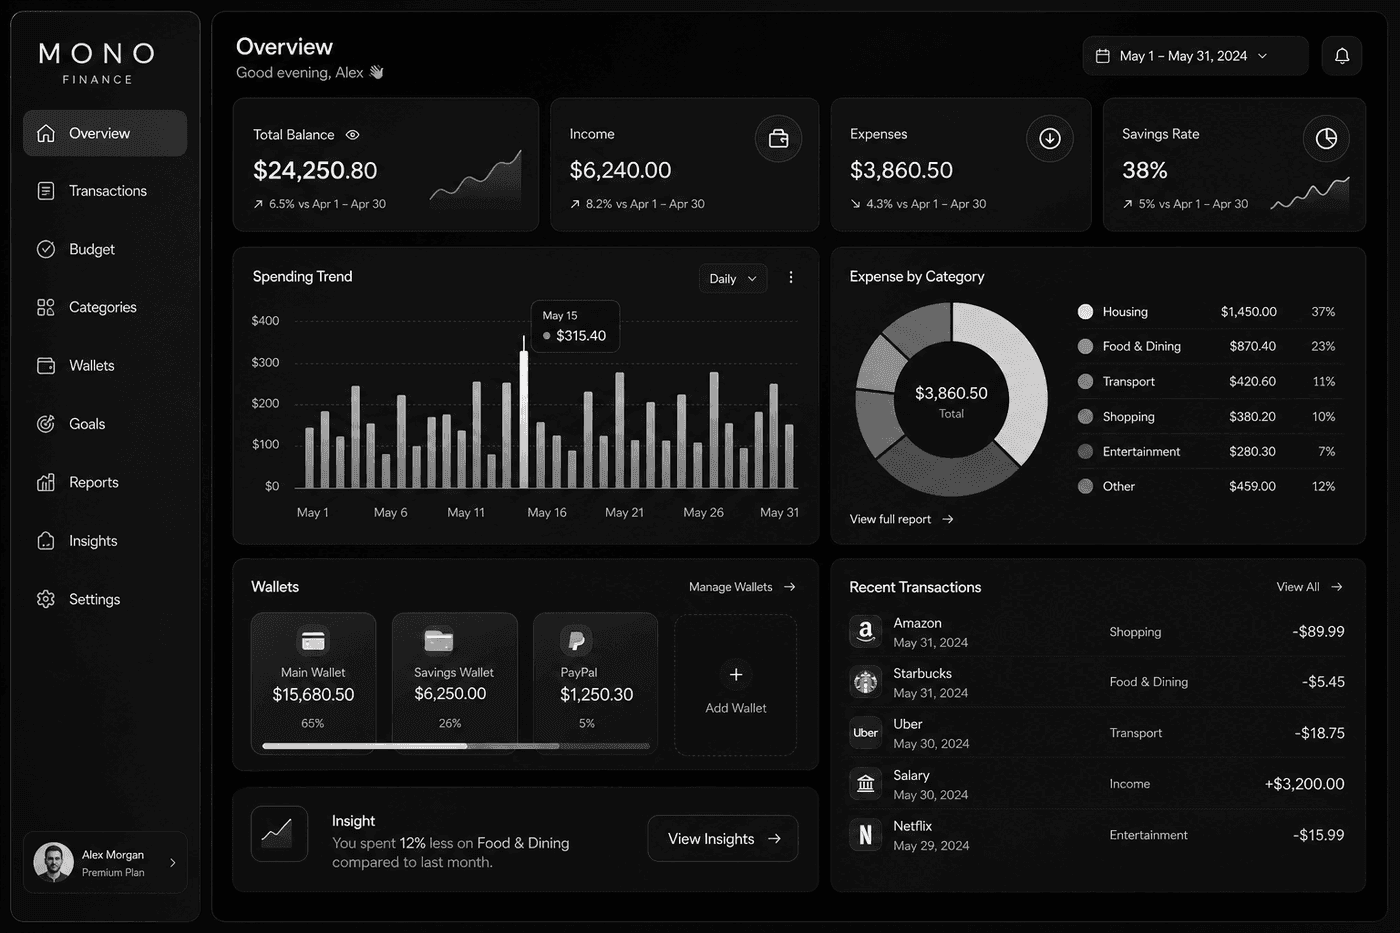
Task: Click the PayPal logo icon
Action: [x=576, y=640]
